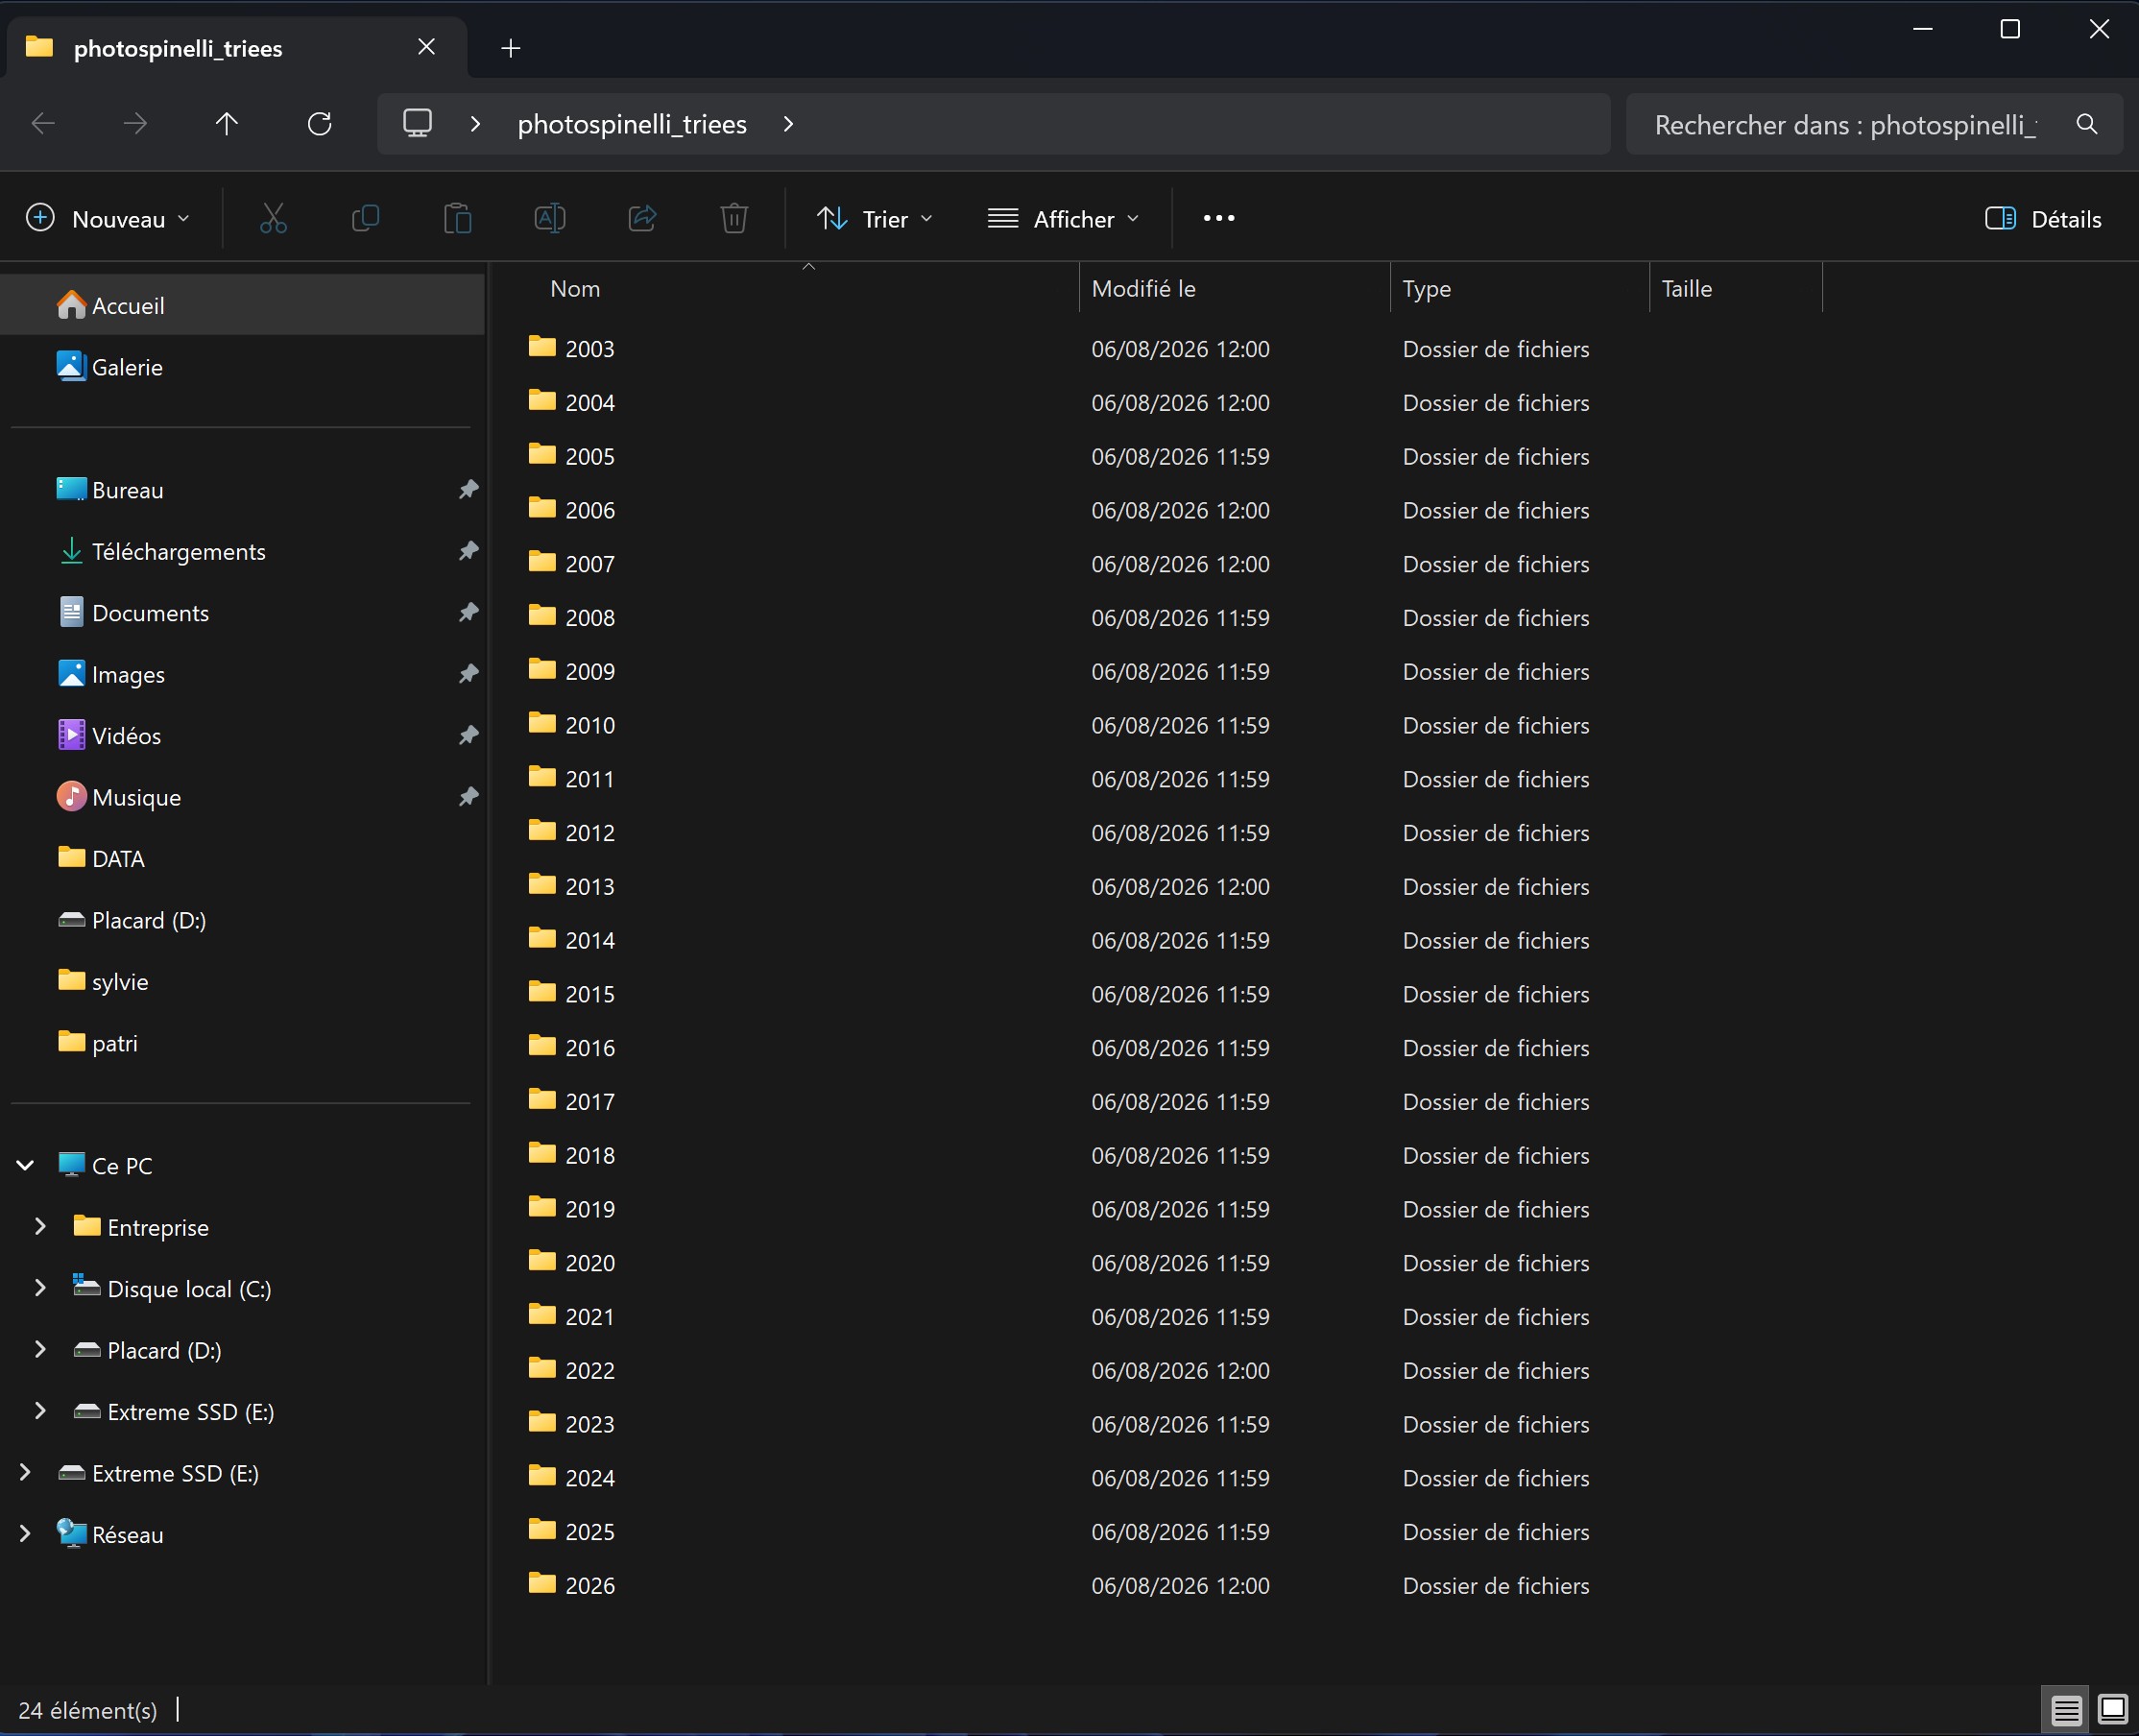The height and width of the screenshot is (1736, 2139).
Task: Open the patri folder in sidebar
Action: coord(242,1043)
